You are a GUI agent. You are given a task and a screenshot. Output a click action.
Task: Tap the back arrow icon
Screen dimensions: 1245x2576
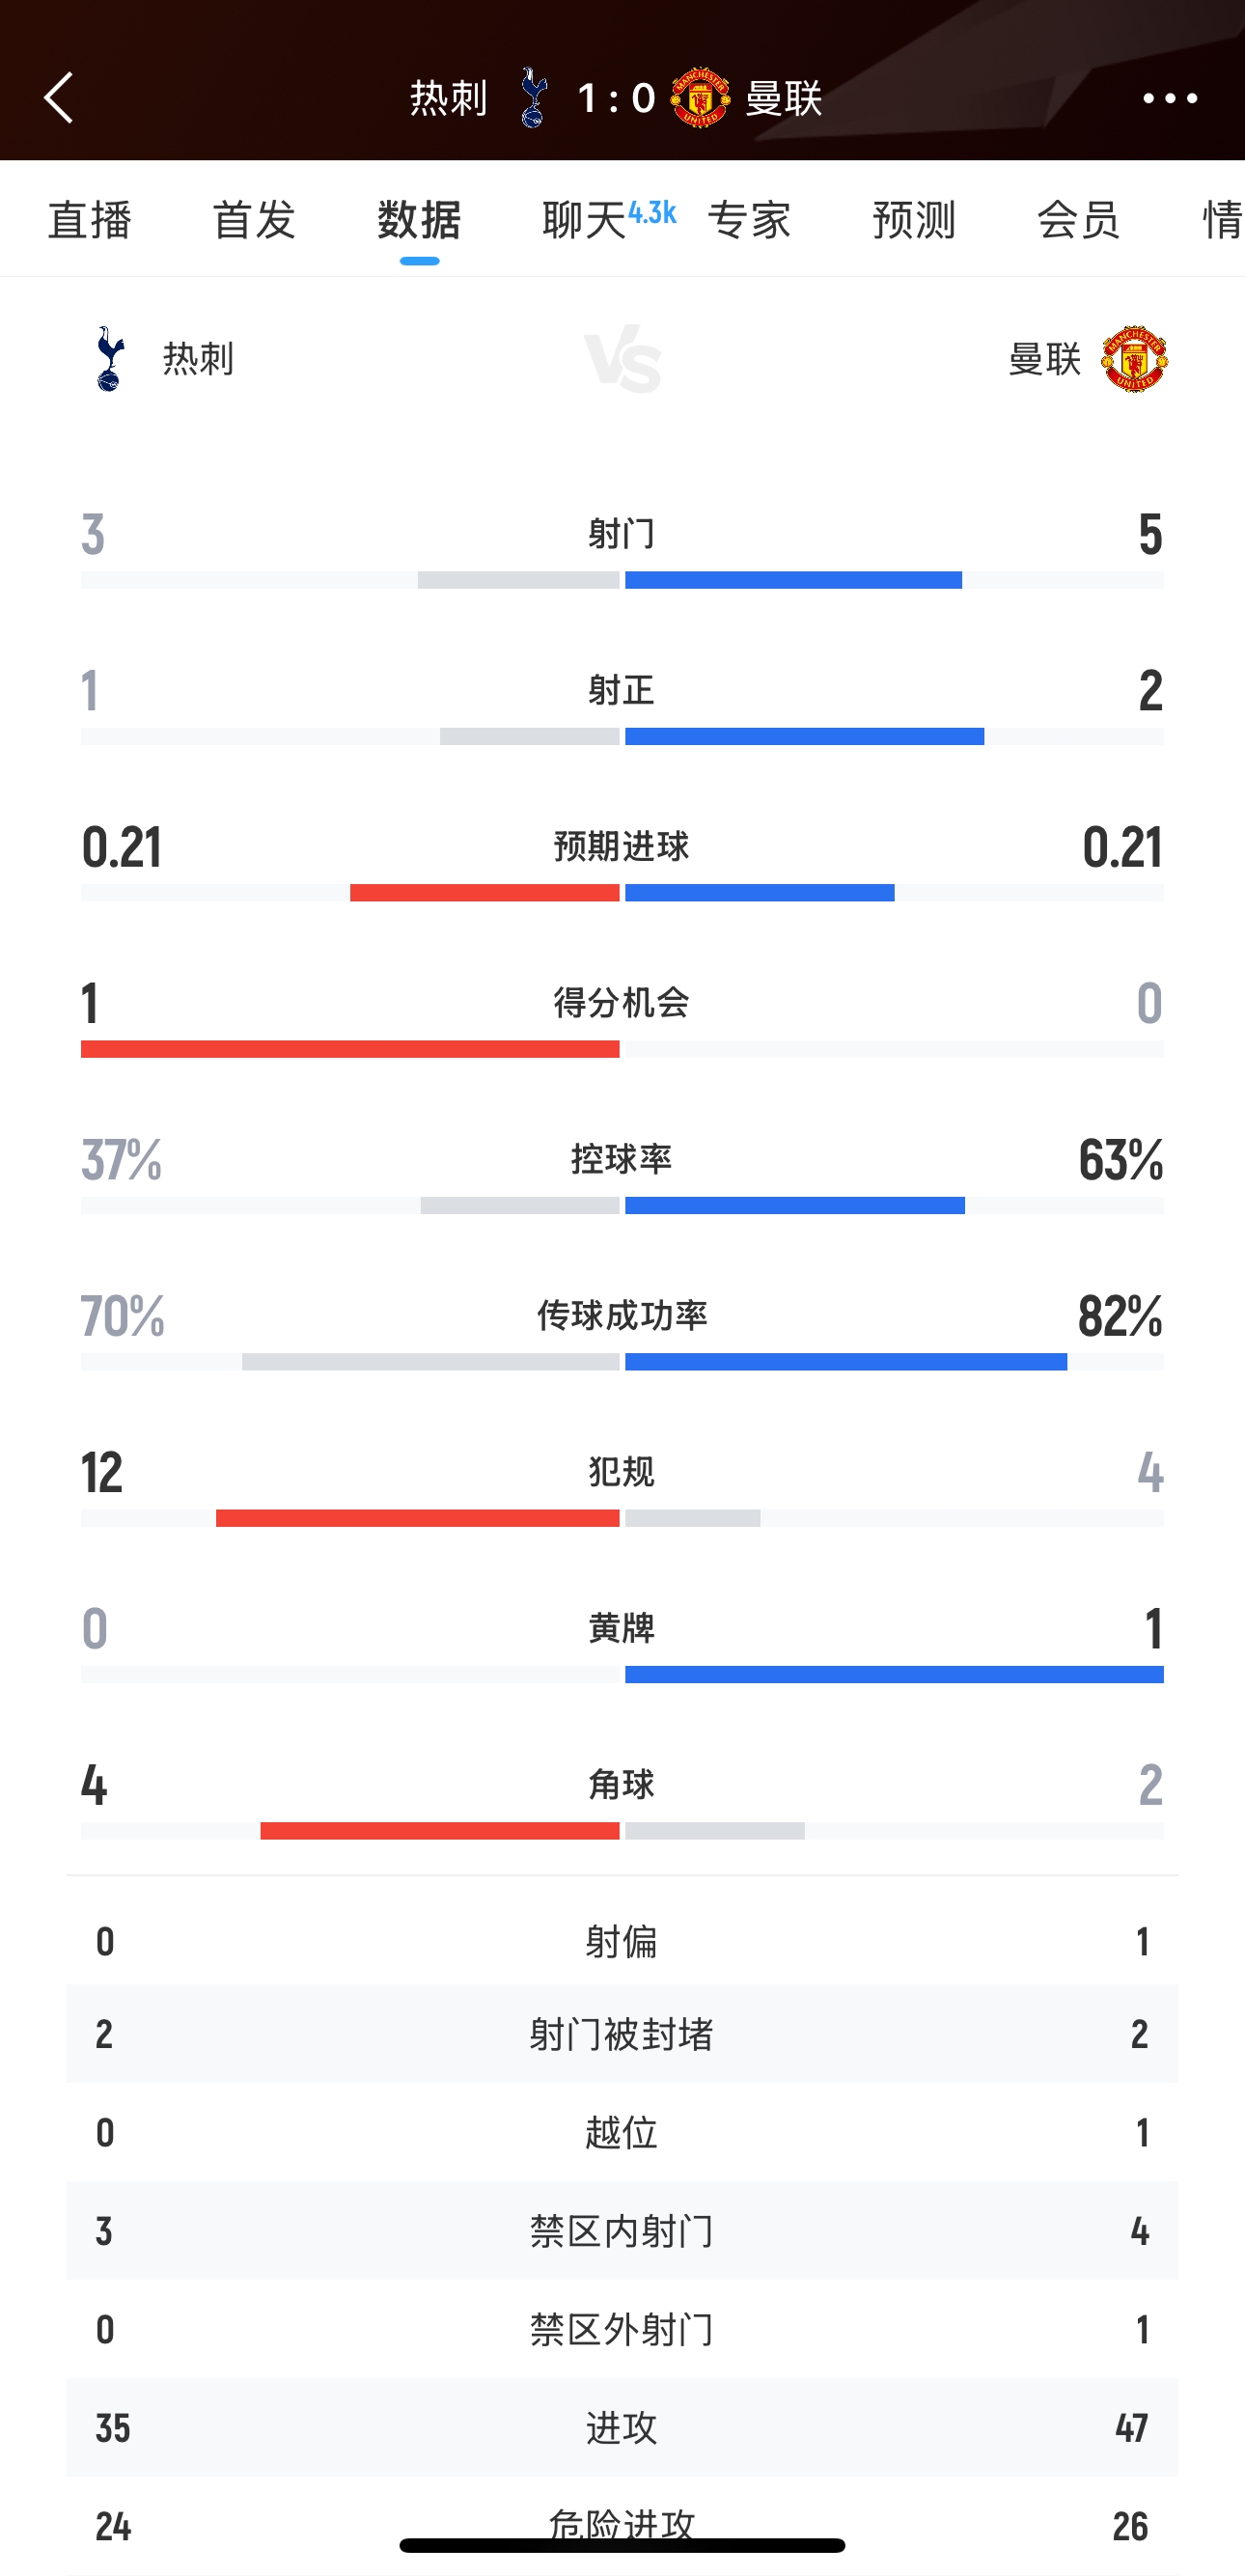point(59,98)
